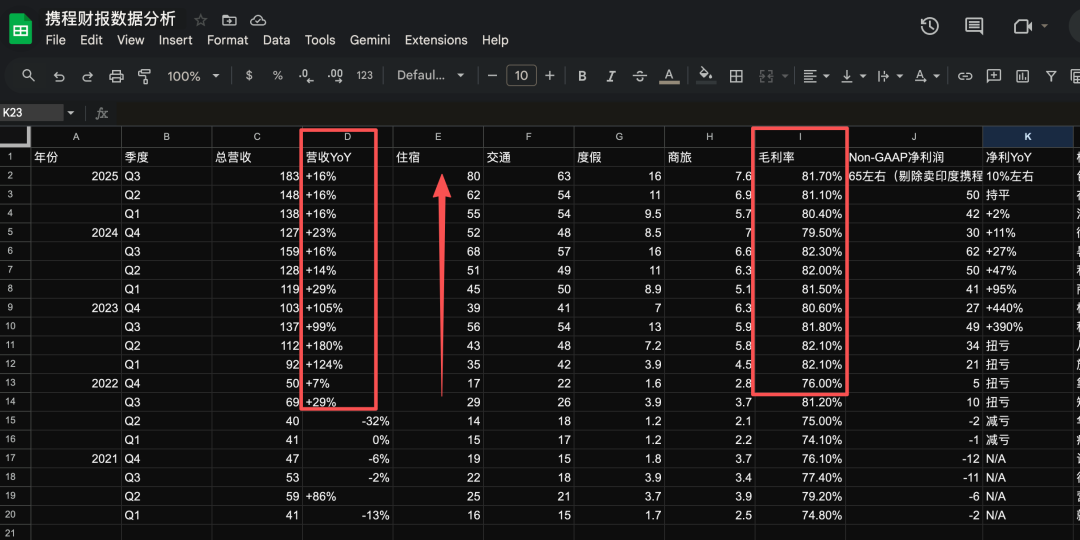Print the spreadsheet using the printer icon
1080x540 pixels.
click(x=116, y=76)
